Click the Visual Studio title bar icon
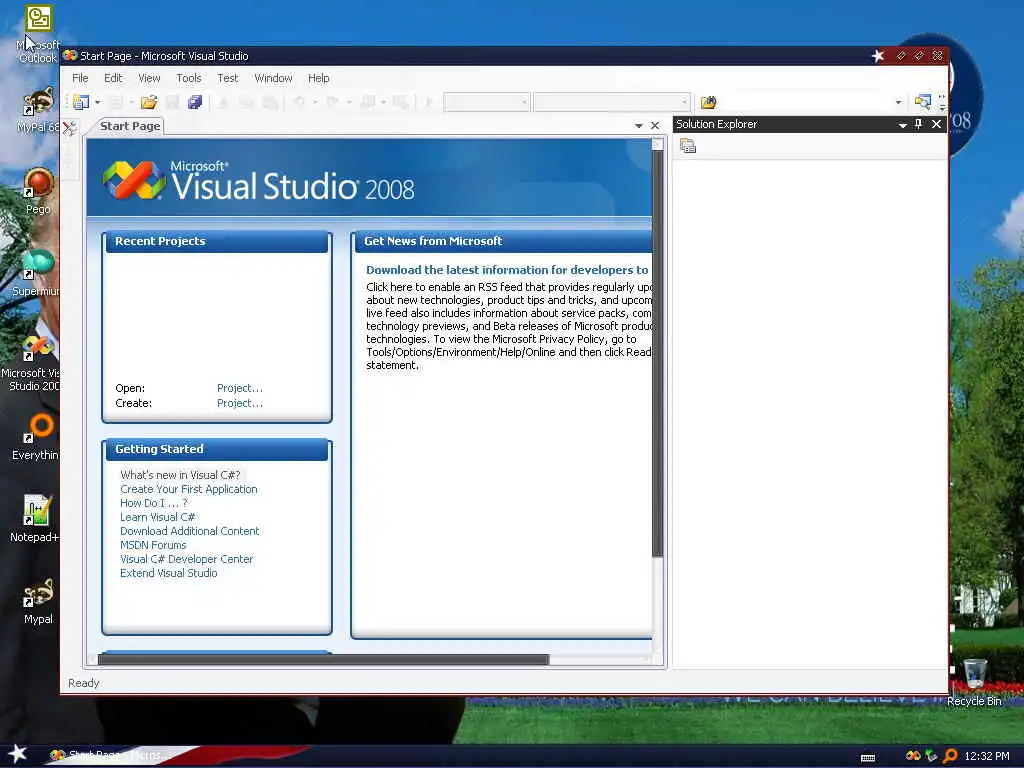This screenshot has width=1024, height=768. (70, 56)
